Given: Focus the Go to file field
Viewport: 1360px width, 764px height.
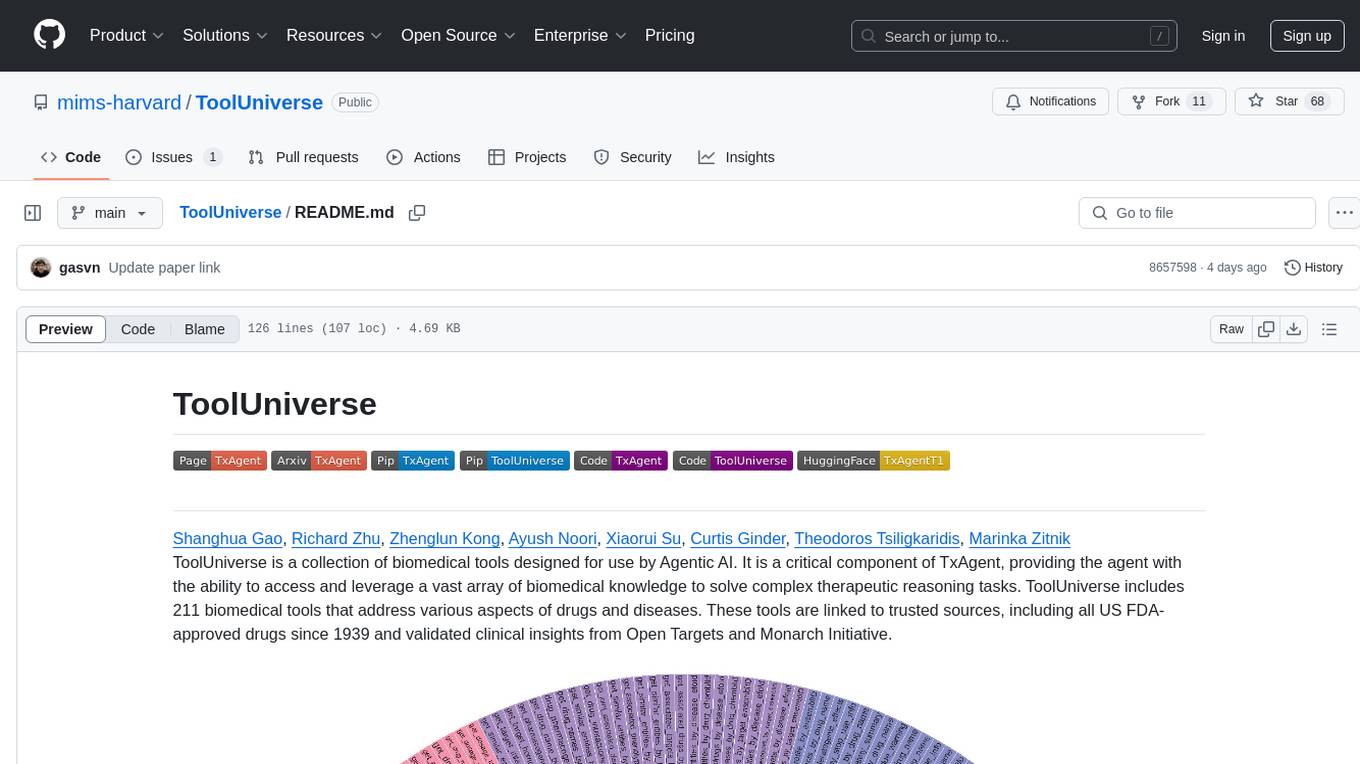Looking at the screenshot, I should pos(1197,213).
